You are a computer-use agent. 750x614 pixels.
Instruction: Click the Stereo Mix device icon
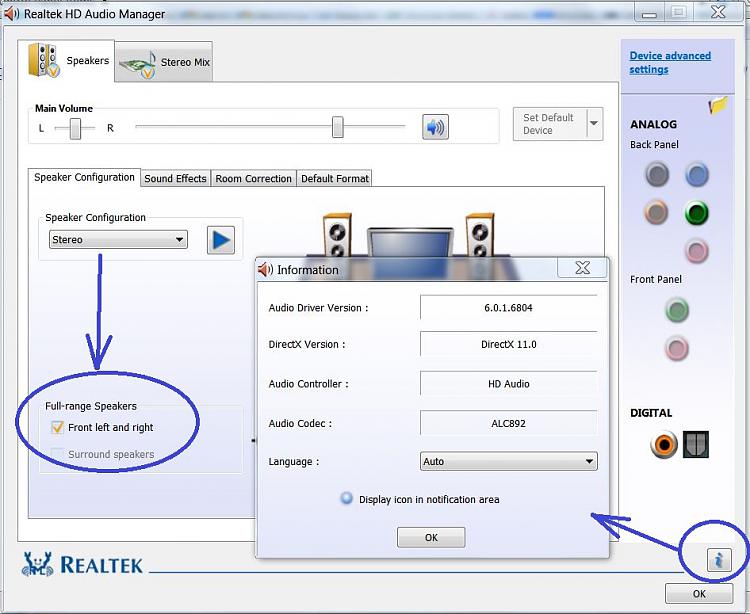(x=138, y=65)
